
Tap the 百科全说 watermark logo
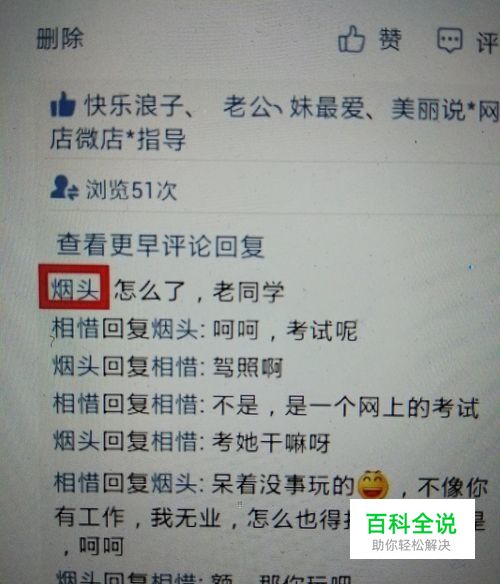pyautogui.click(x=412, y=529)
